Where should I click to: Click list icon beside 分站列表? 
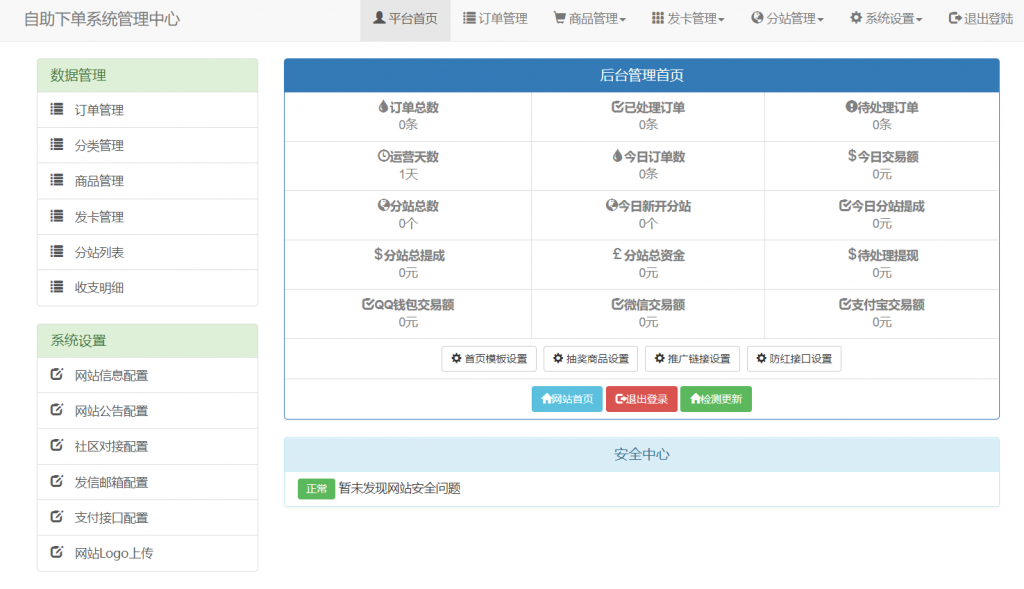pos(57,251)
